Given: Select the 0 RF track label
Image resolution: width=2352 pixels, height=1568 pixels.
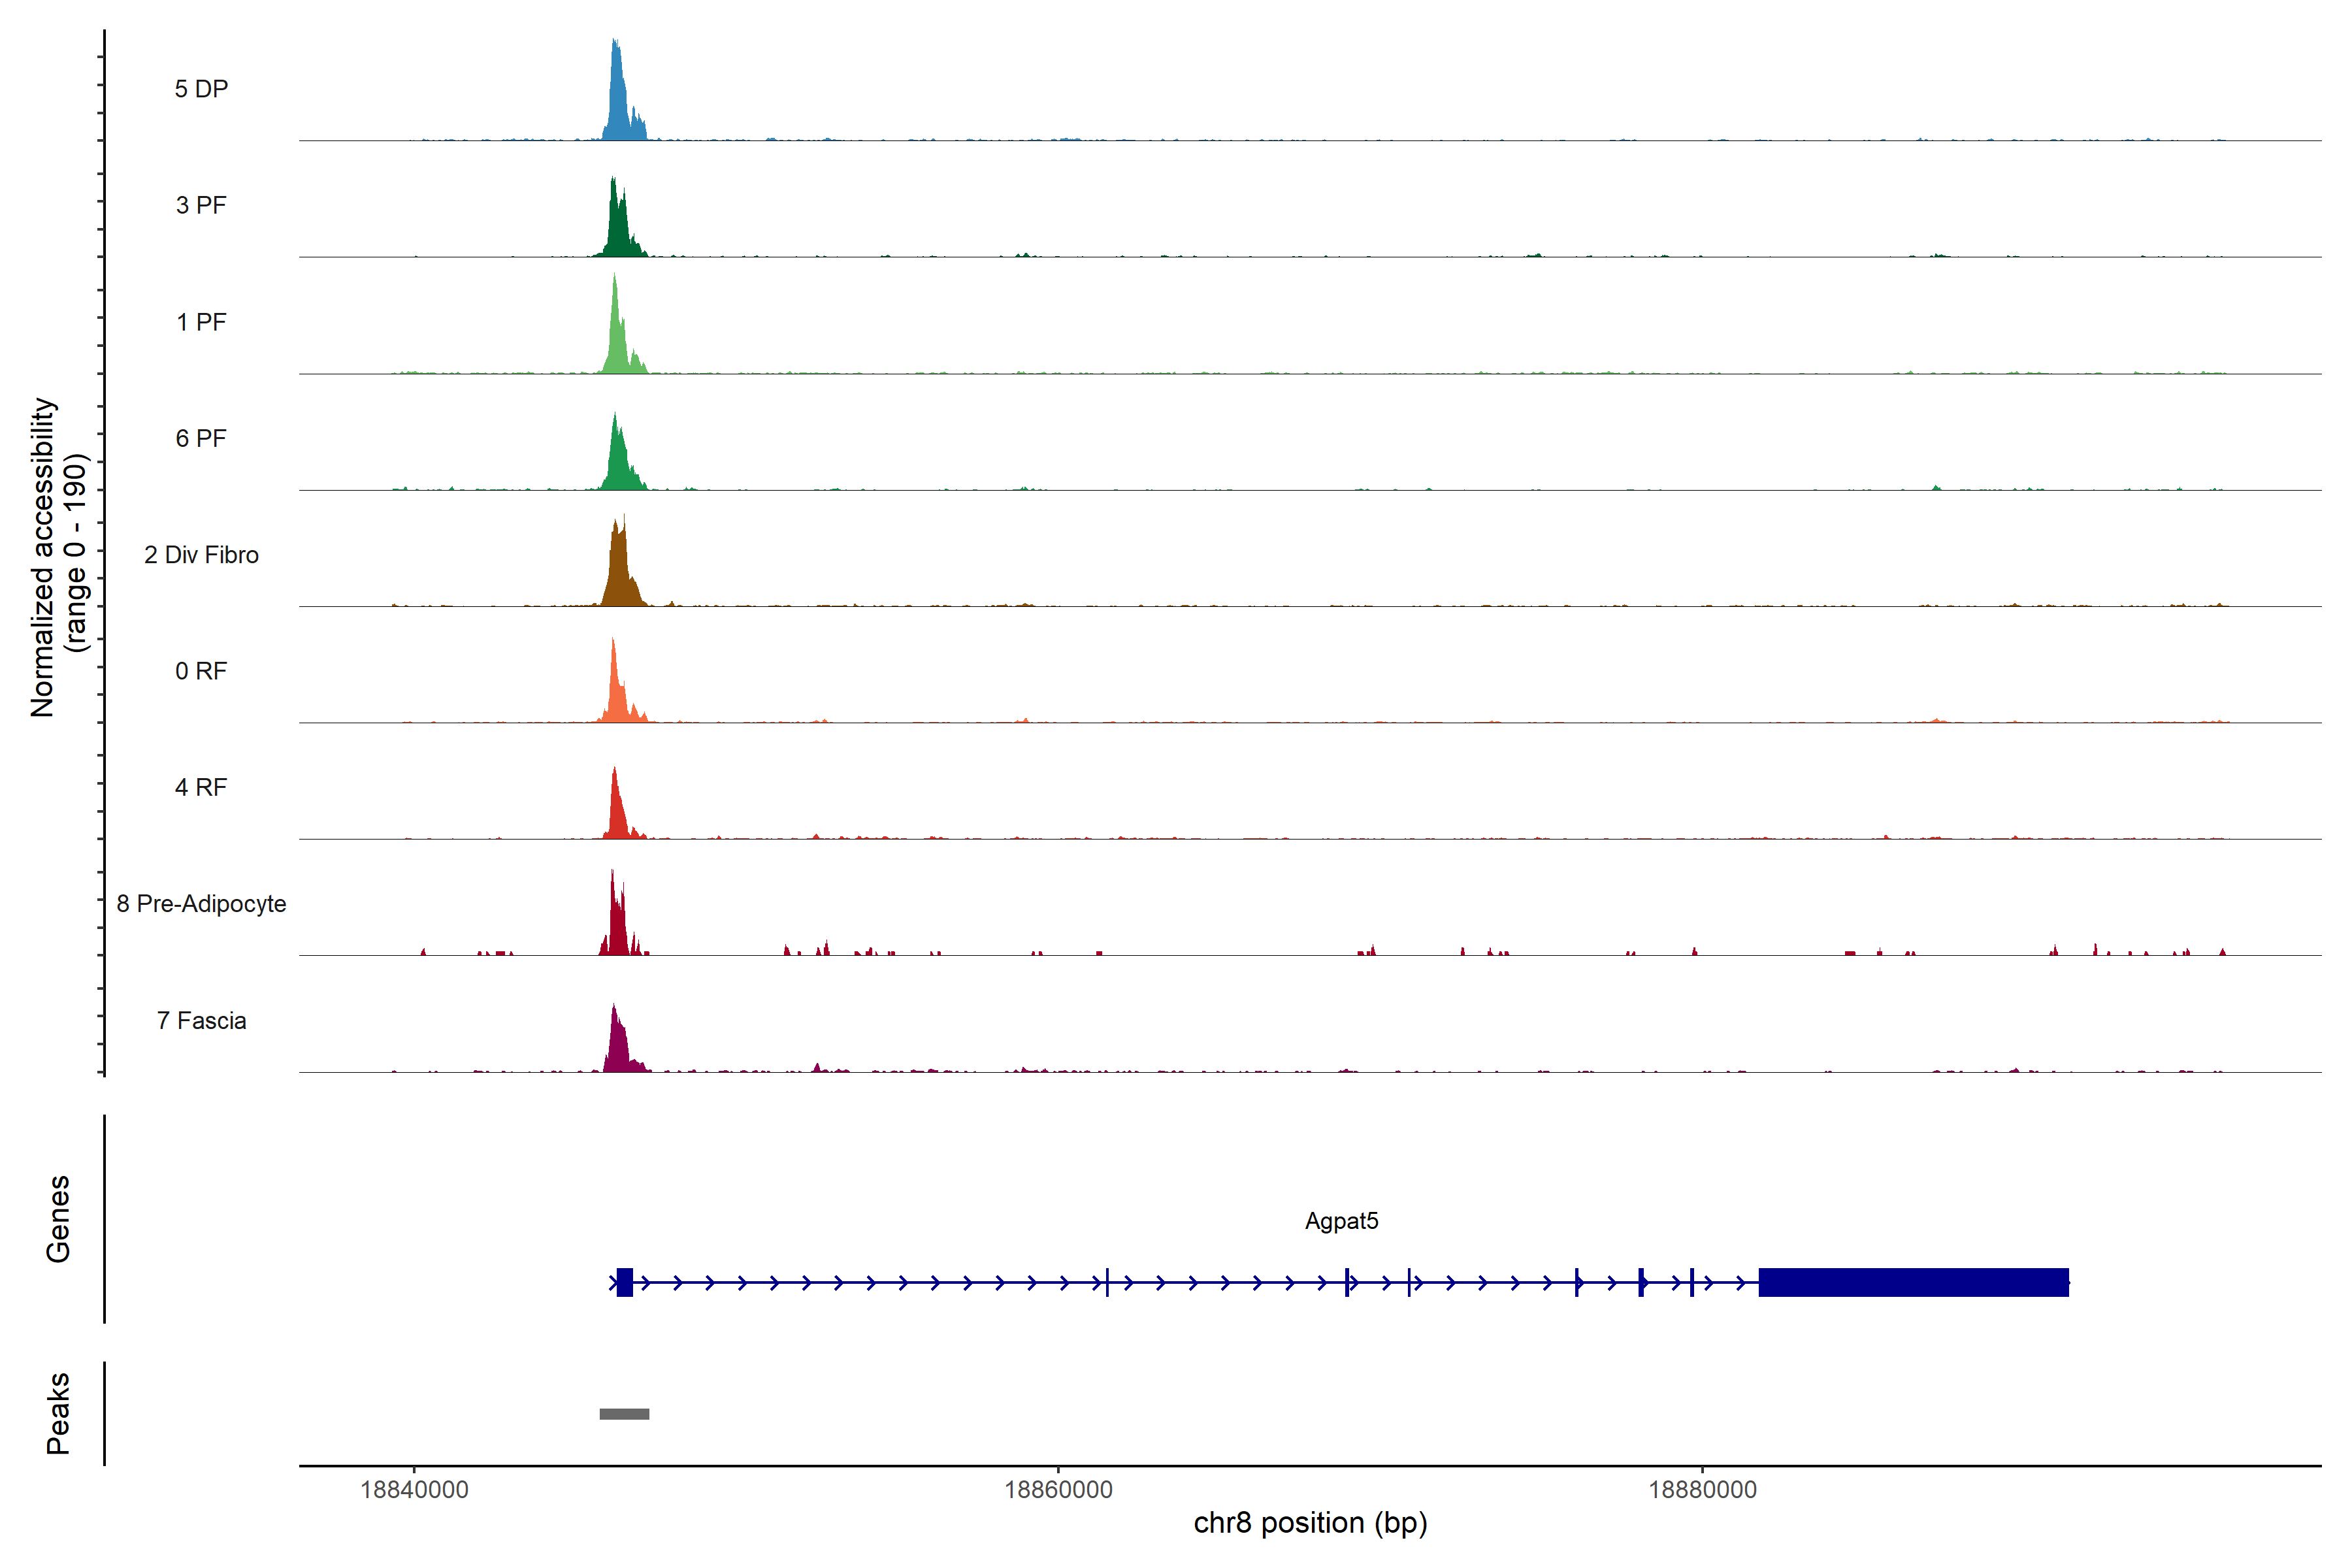Looking at the screenshot, I should tap(201, 671).
